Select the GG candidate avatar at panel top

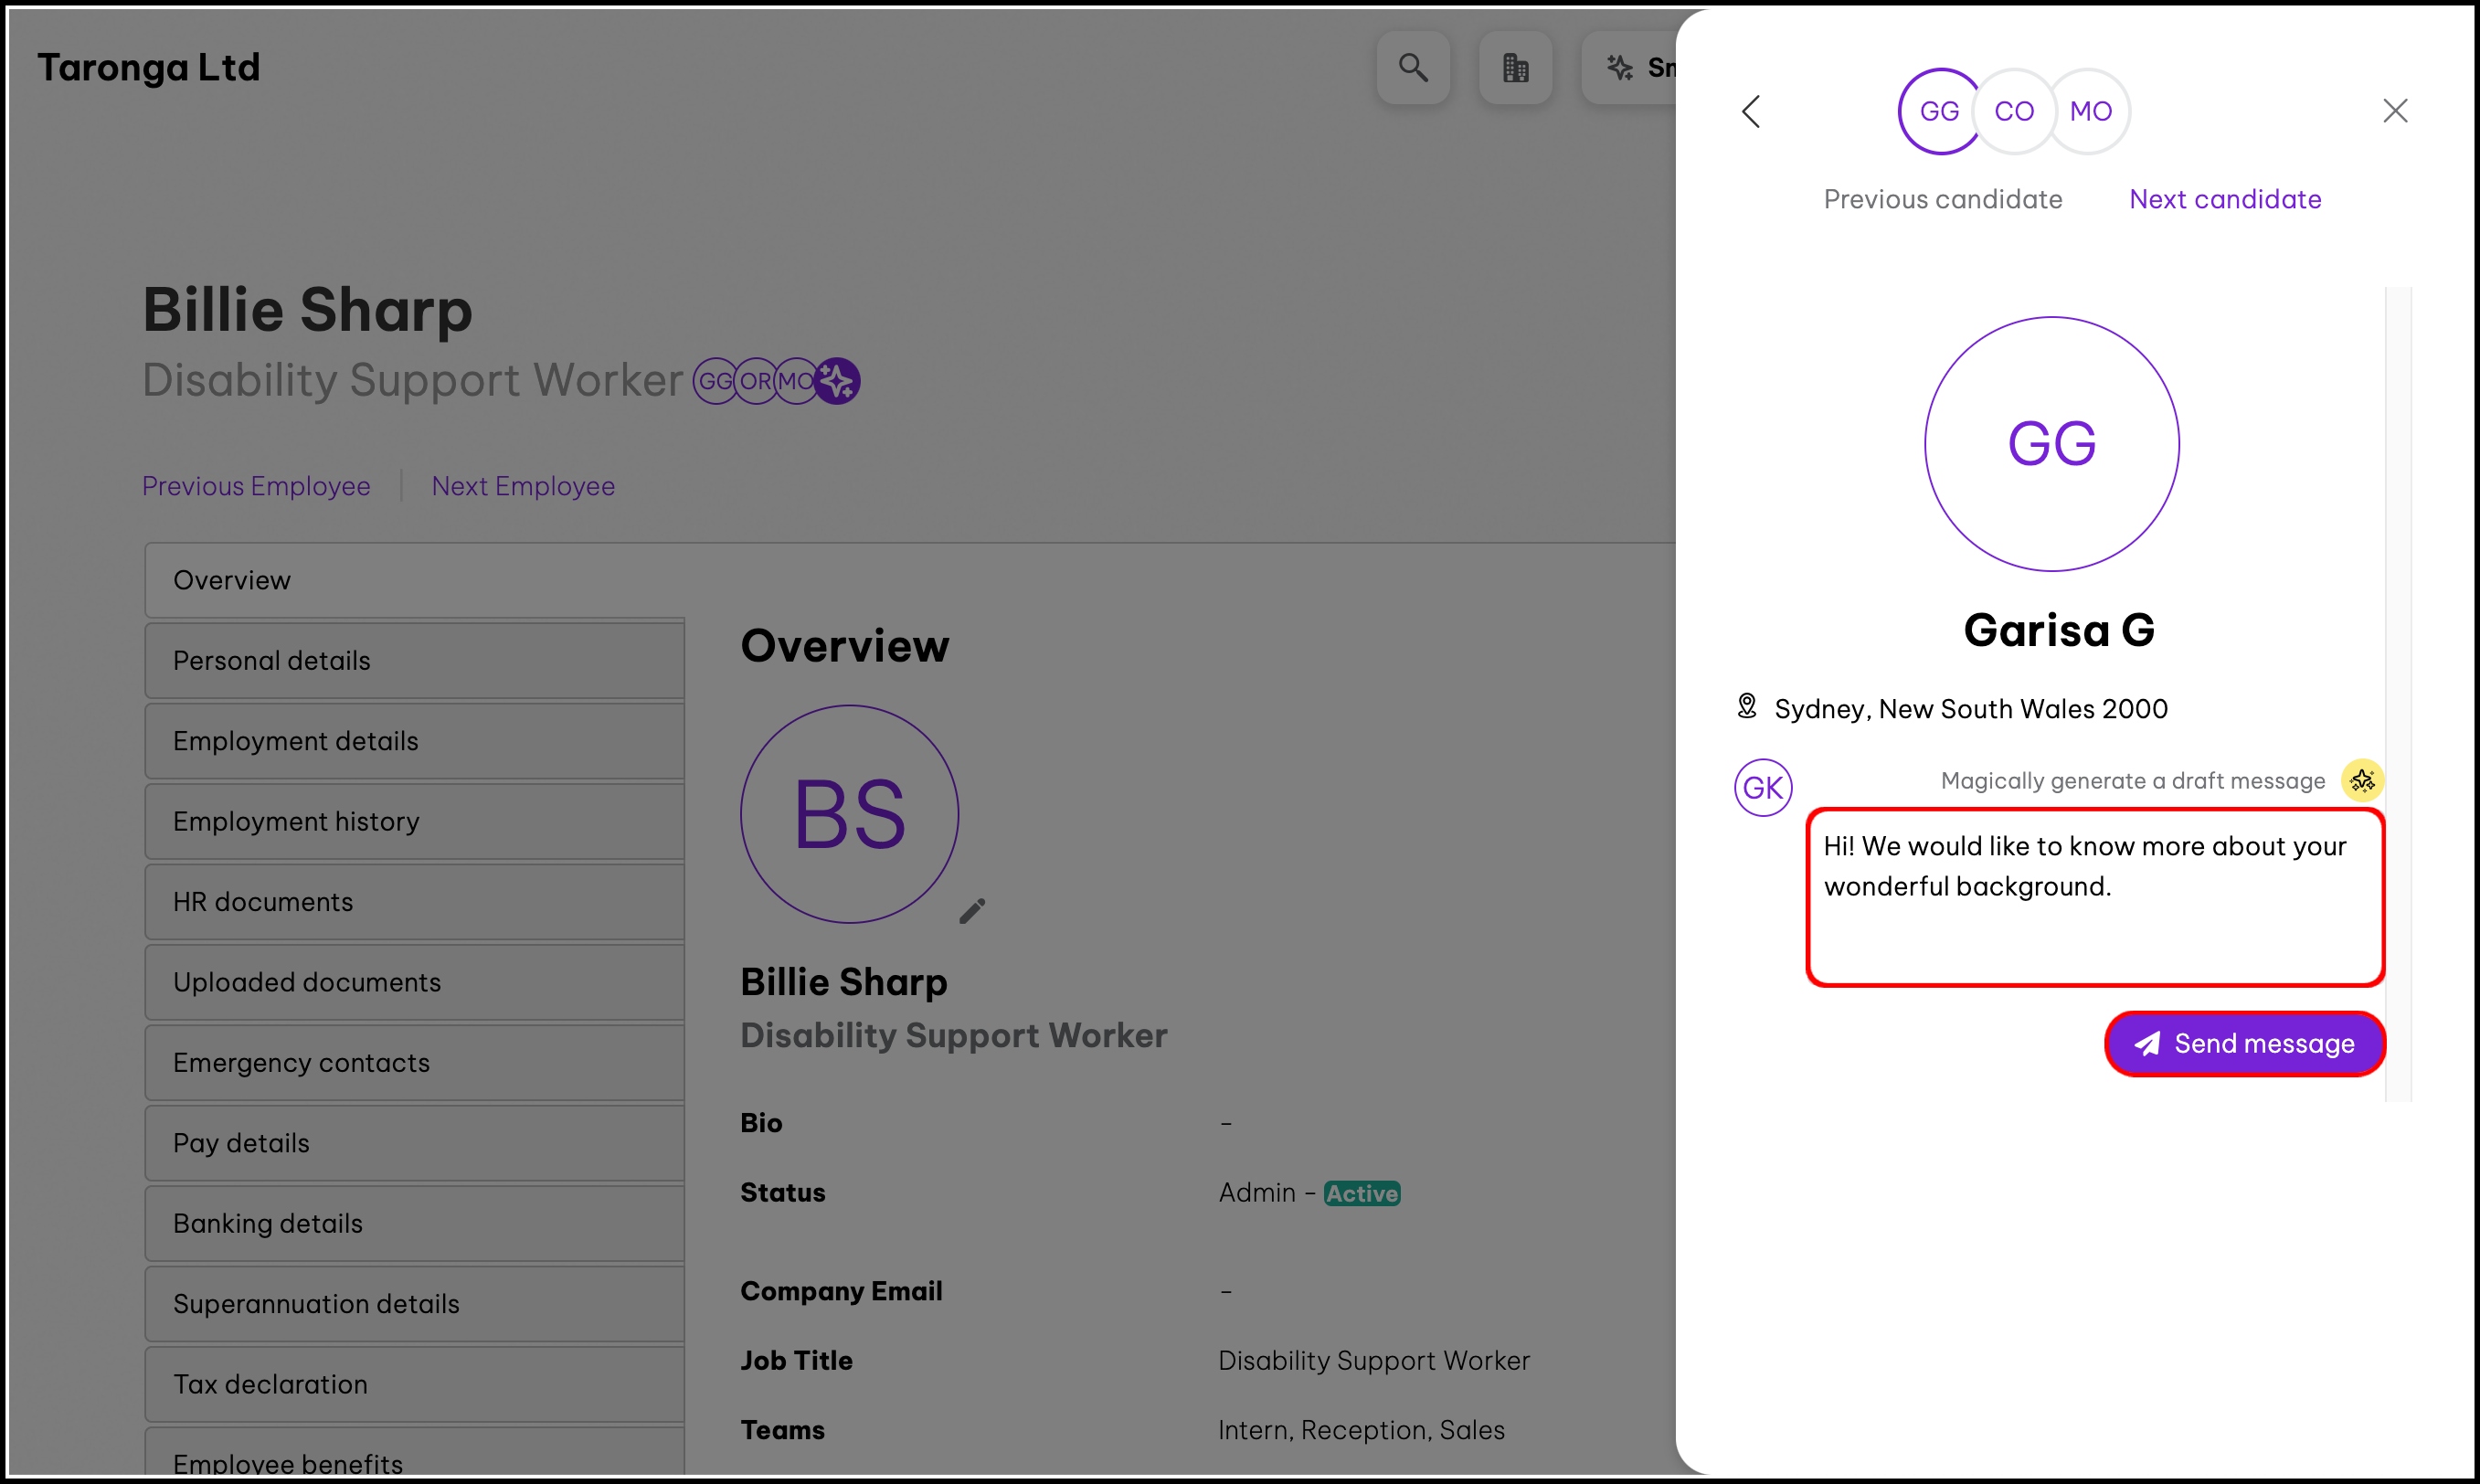point(1939,111)
